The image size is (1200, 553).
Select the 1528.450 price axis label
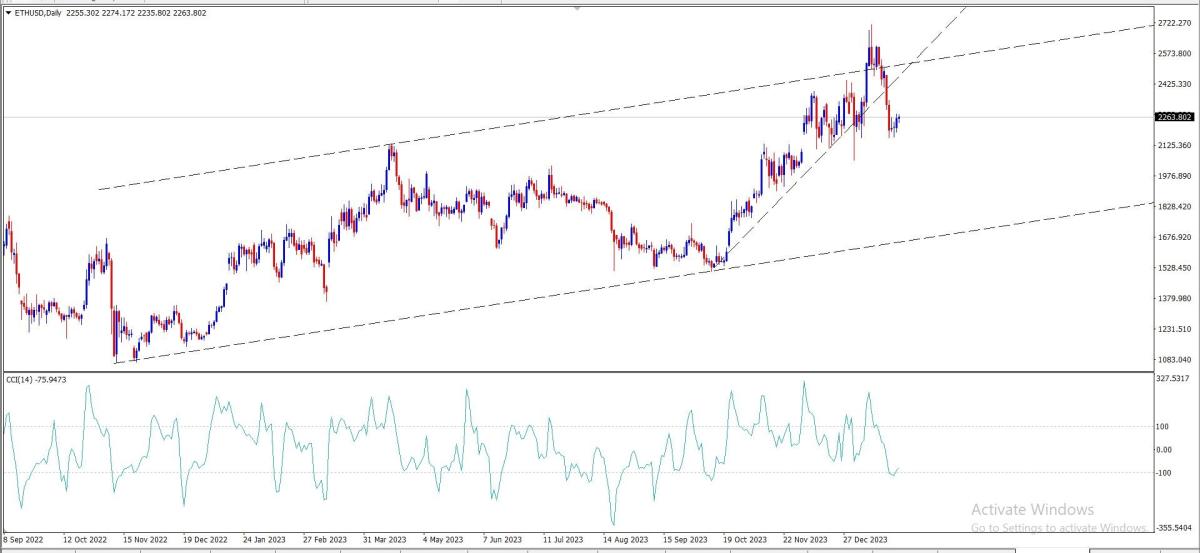(x=1175, y=268)
